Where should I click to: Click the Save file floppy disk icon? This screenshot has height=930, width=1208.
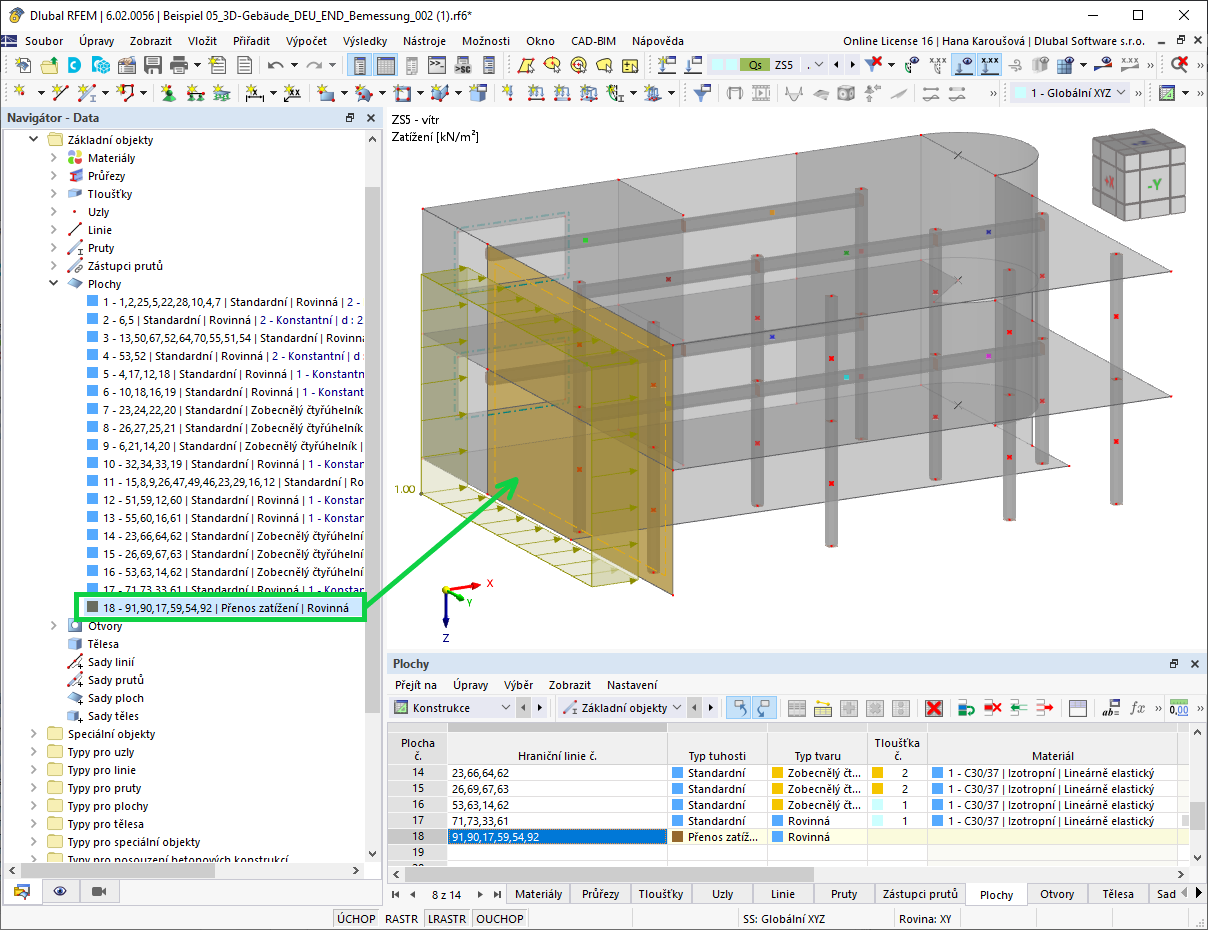[153, 65]
